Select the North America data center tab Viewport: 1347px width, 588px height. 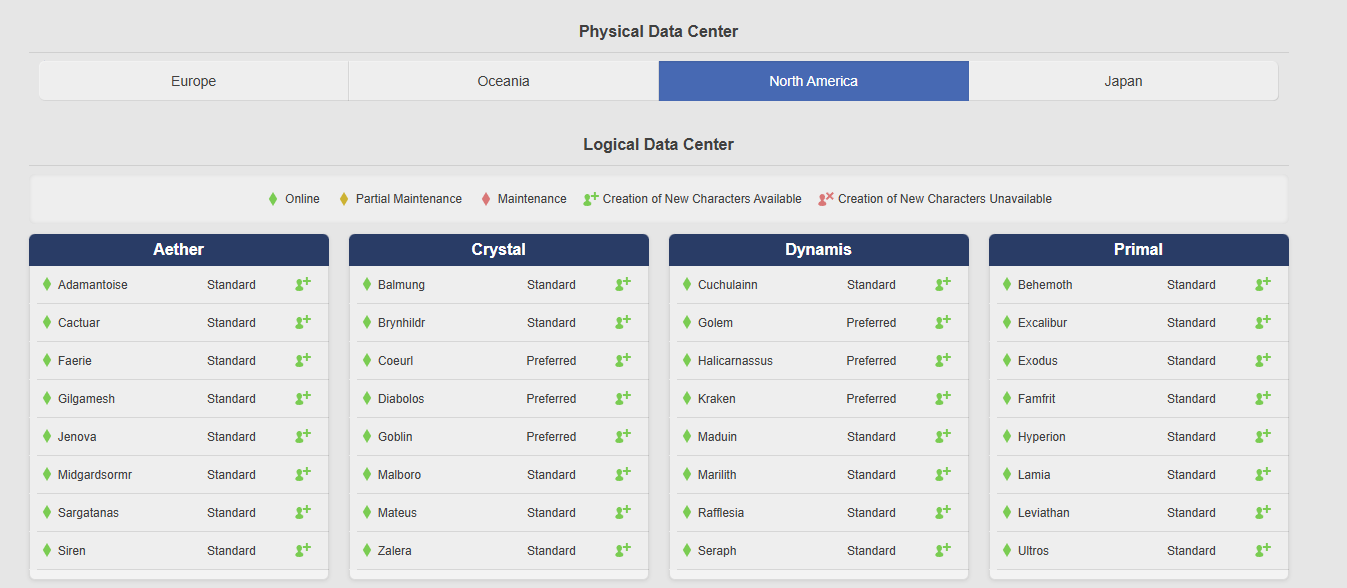(x=813, y=81)
